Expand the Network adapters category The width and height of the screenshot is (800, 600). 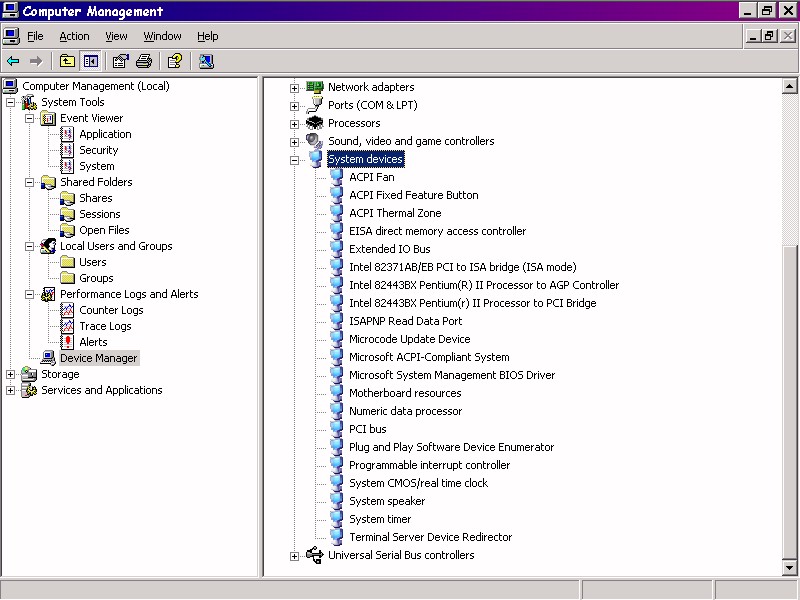coord(294,88)
